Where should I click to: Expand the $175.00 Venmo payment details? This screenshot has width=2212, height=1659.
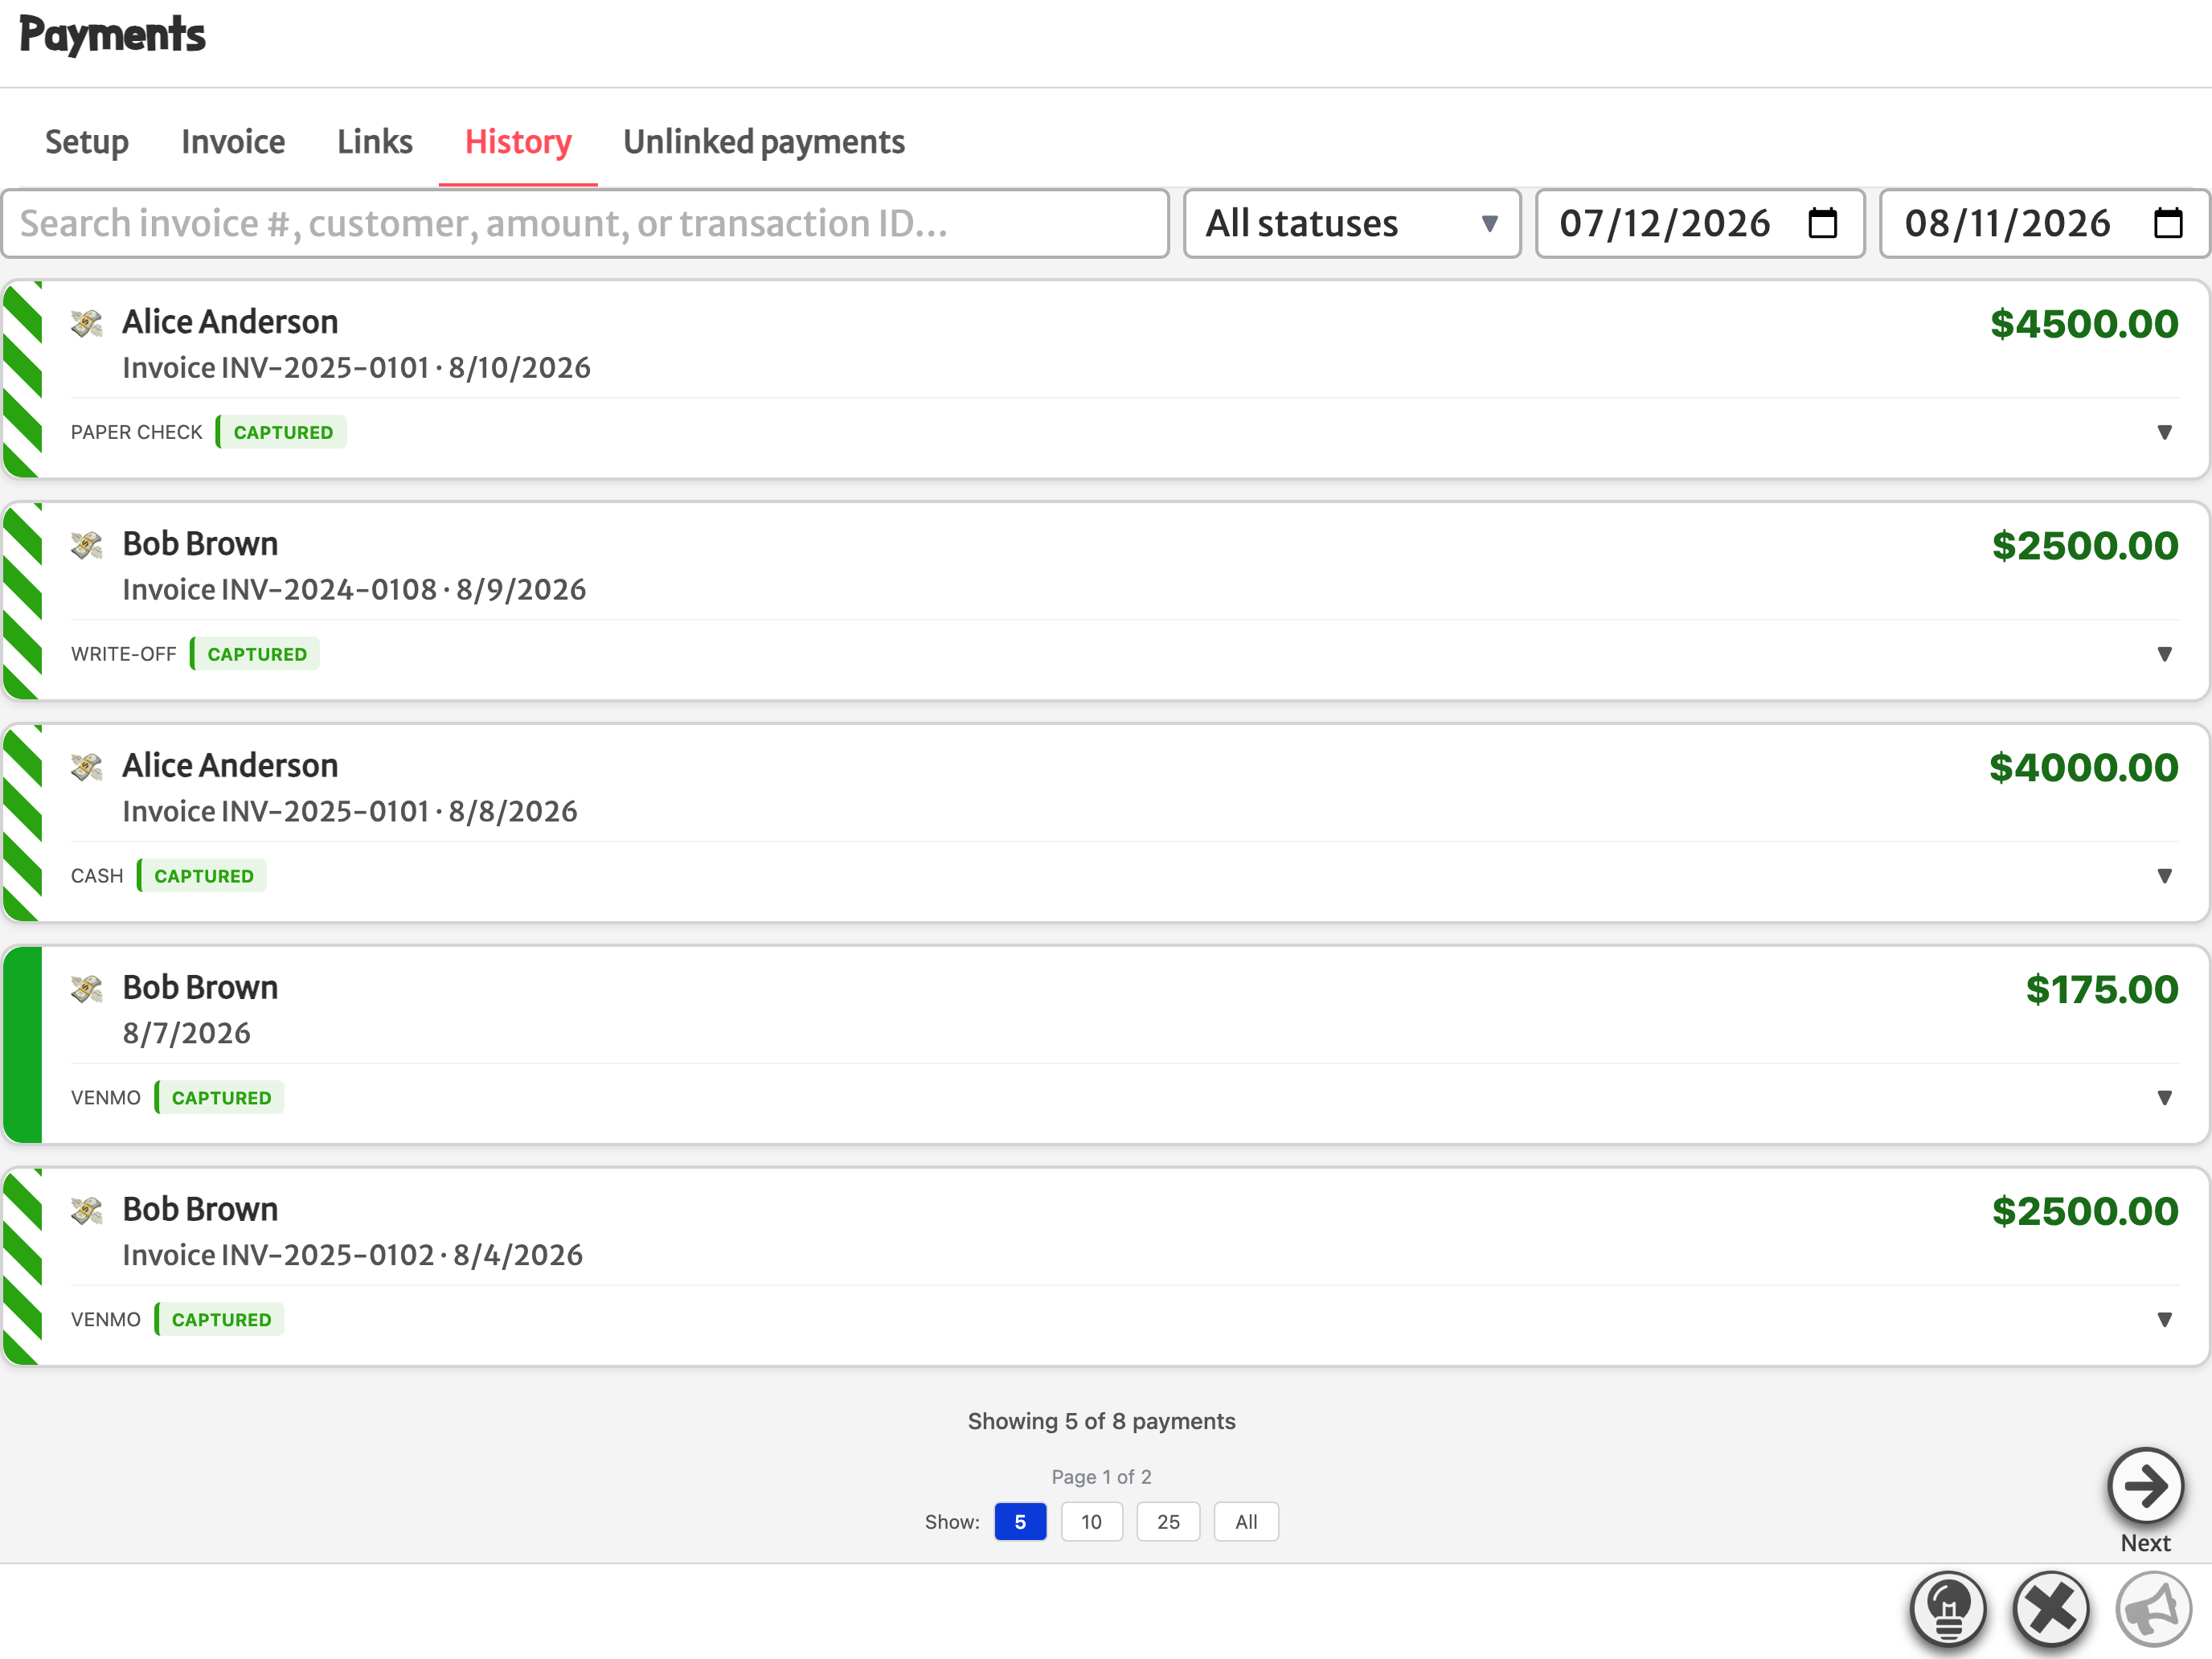[2164, 1098]
